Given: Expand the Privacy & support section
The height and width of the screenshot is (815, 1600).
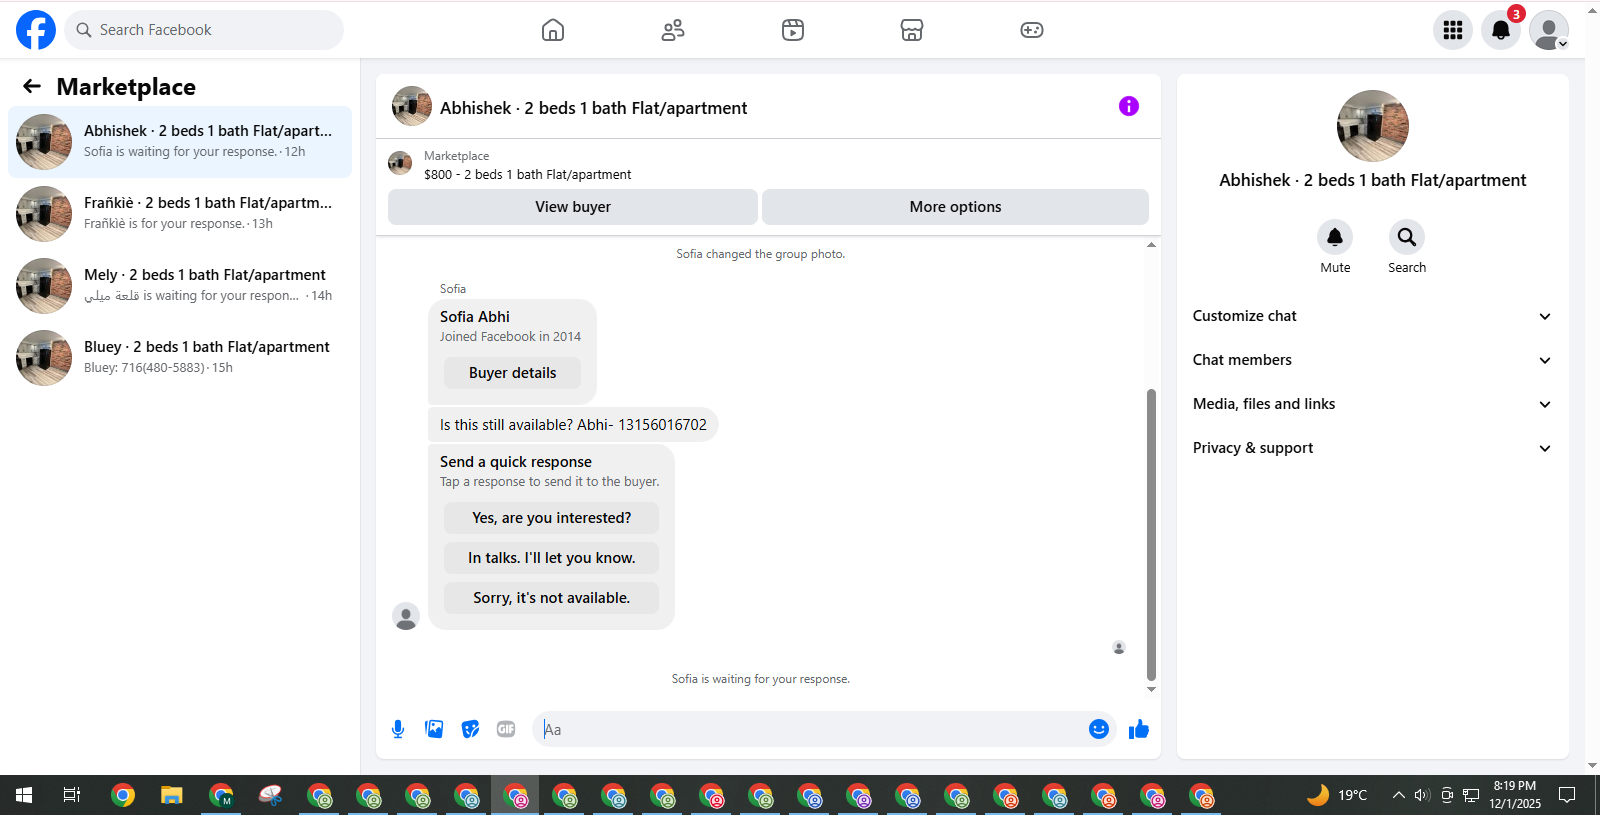Looking at the screenshot, I should coord(1373,448).
